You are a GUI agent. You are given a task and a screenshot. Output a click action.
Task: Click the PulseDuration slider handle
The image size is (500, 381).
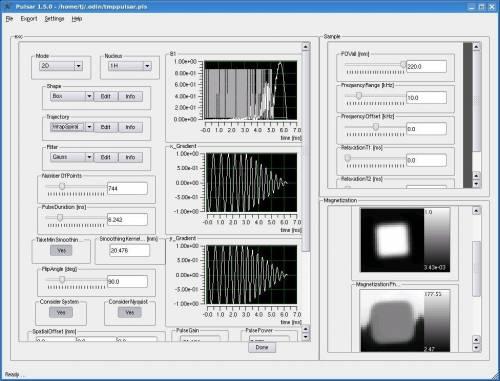60,218
